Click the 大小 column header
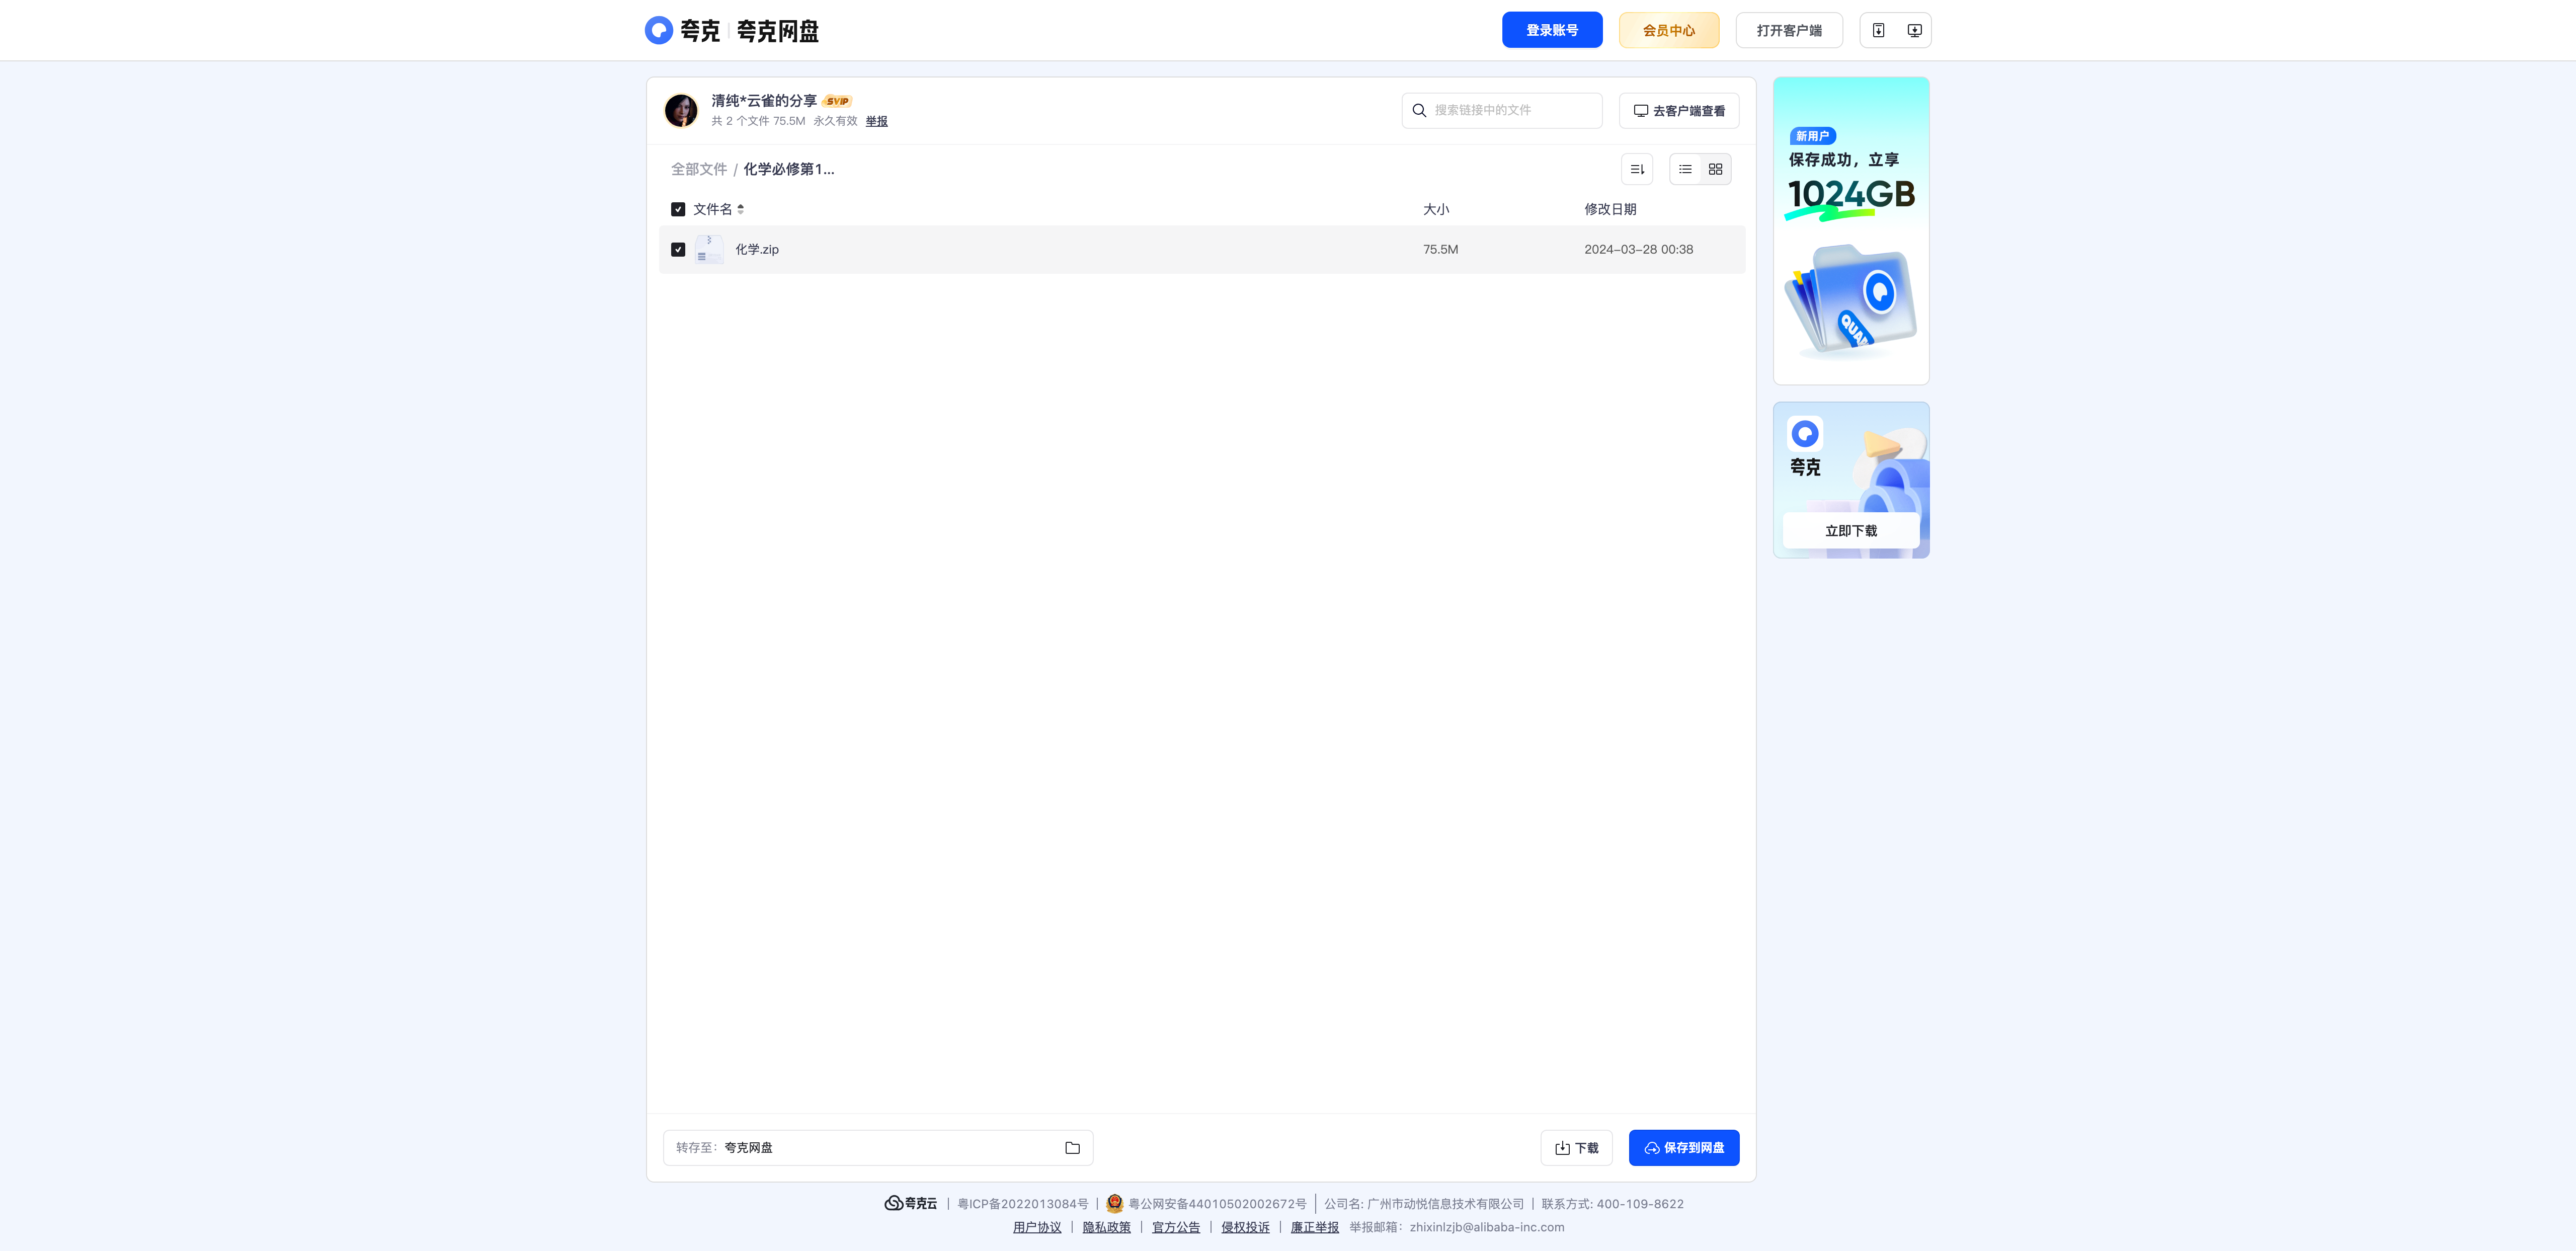2576x1251 pixels. (x=1436, y=209)
